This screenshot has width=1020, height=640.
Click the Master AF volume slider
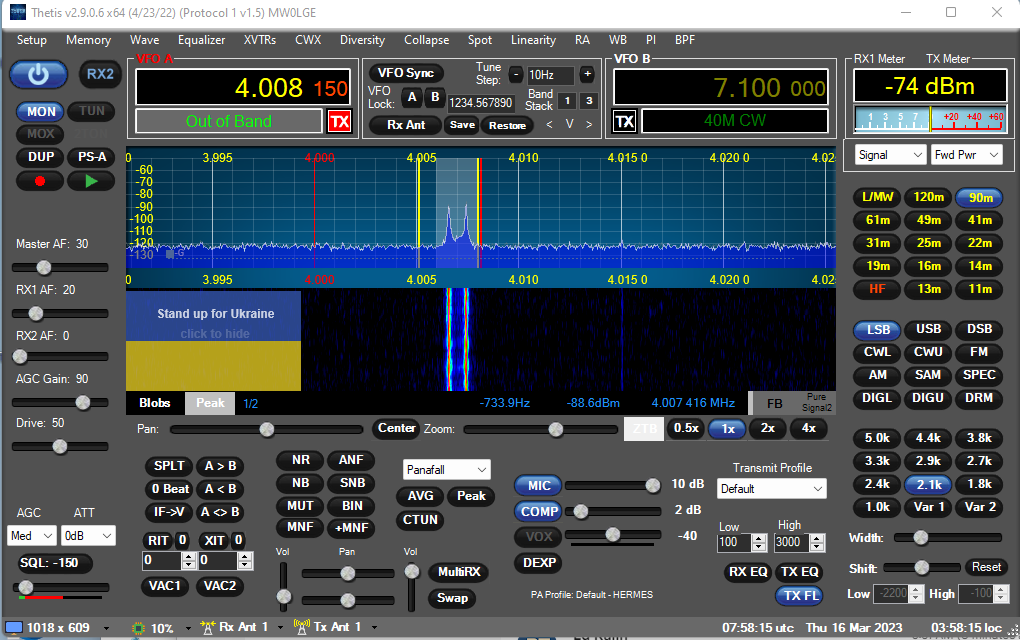[x=44, y=267]
